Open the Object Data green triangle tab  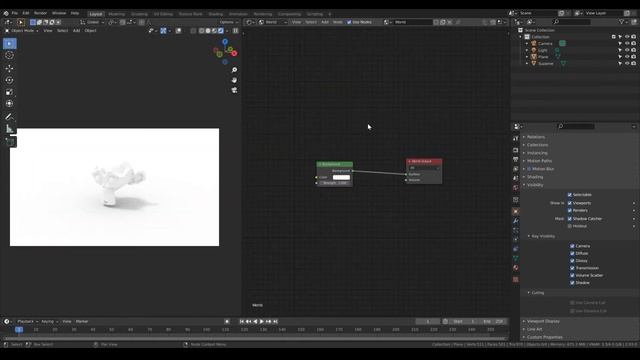pos(516,258)
